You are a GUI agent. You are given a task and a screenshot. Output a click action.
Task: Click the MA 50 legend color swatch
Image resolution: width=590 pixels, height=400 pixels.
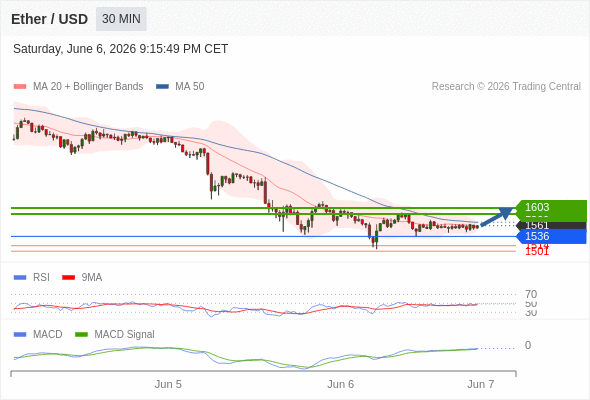coord(162,87)
